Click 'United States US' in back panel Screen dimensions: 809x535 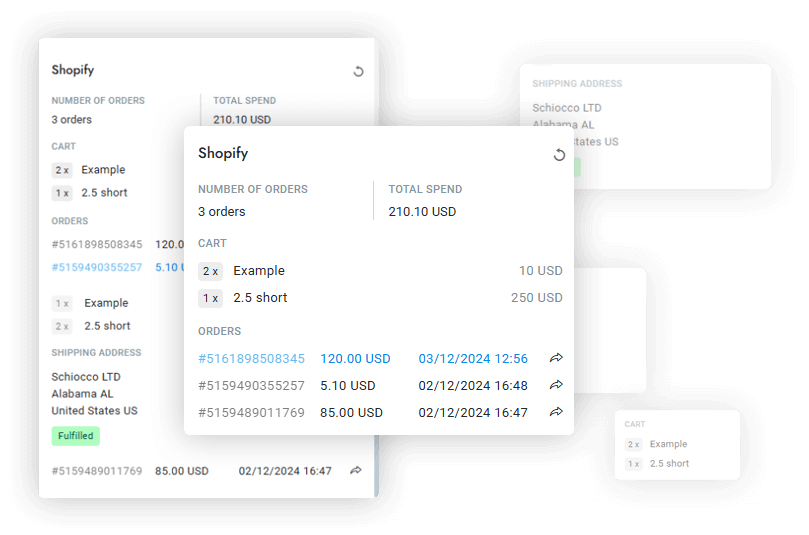pyautogui.click(x=94, y=411)
